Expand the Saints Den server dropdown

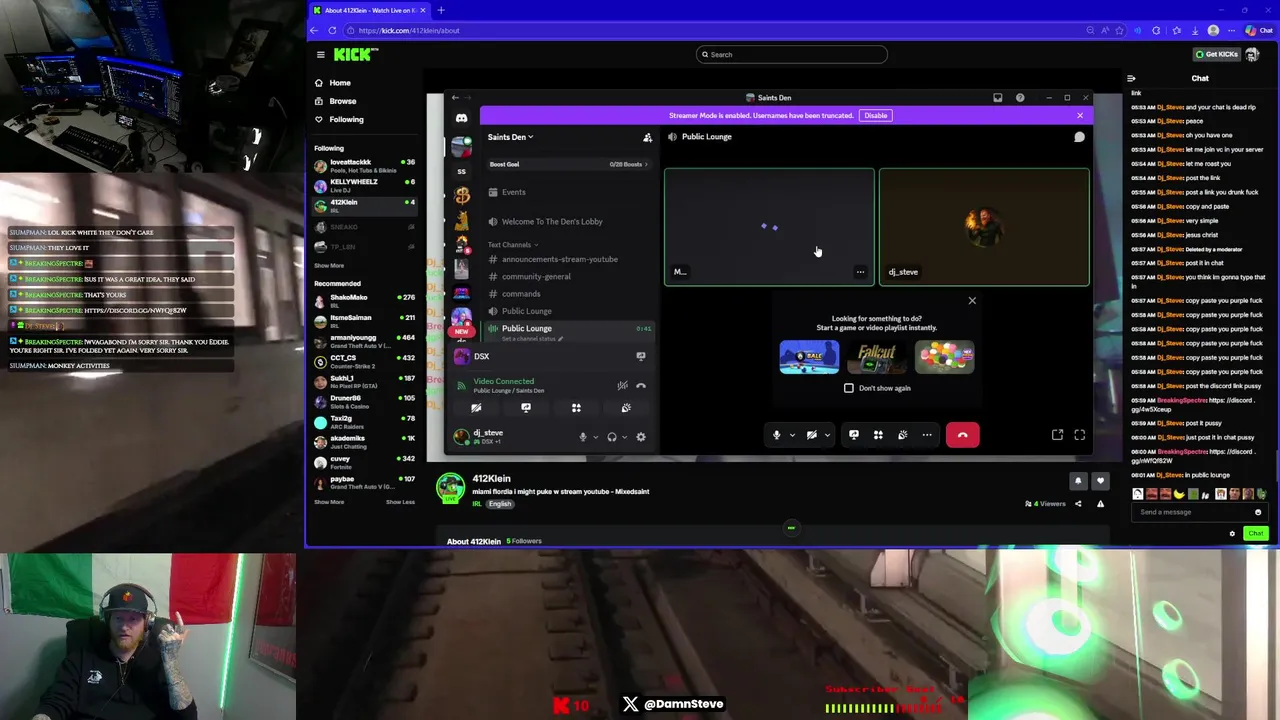(x=510, y=137)
